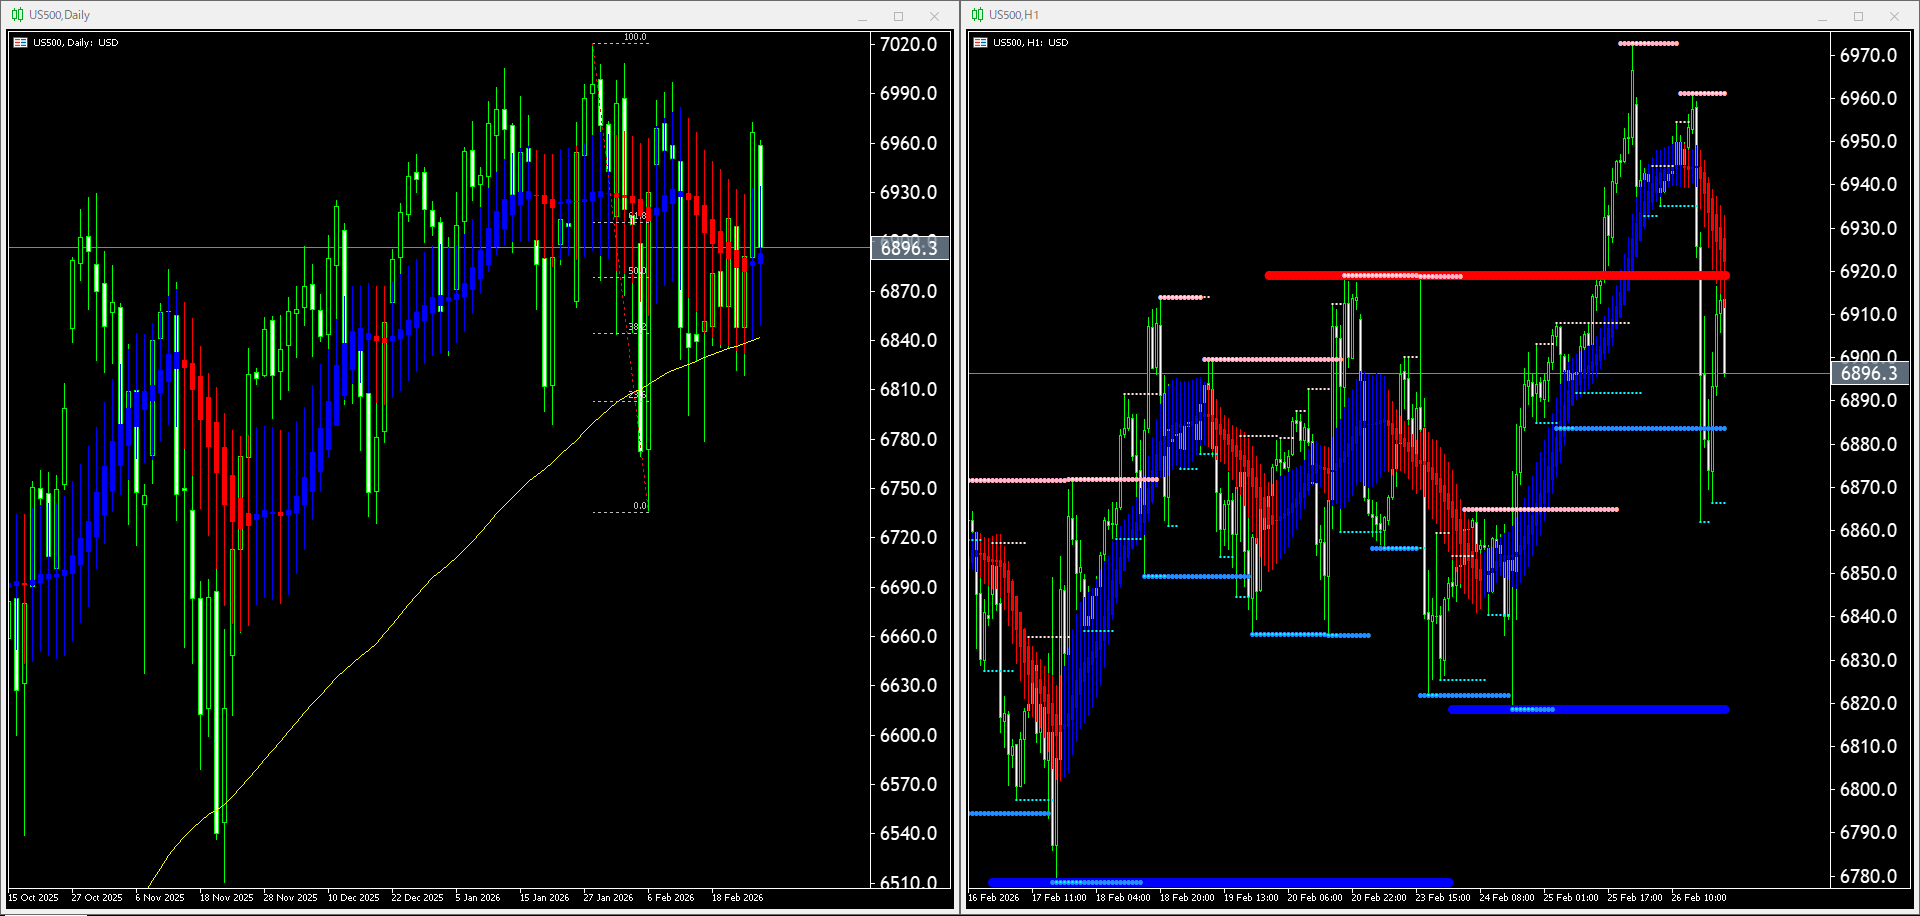This screenshot has height=916, width=1920.
Task: Click the 6990.0 price on Daily scale
Action: click(x=908, y=93)
